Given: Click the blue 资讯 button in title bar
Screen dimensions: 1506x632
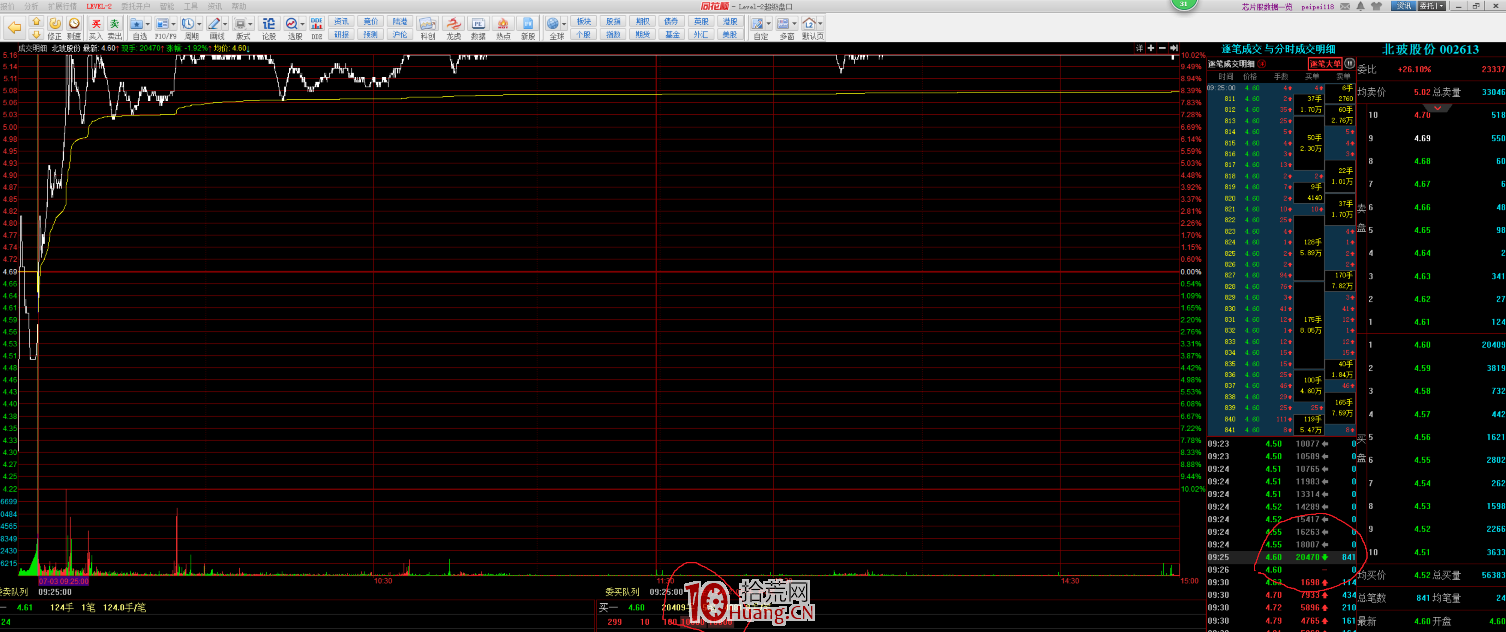Looking at the screenshot, I should pos(1404,7).
